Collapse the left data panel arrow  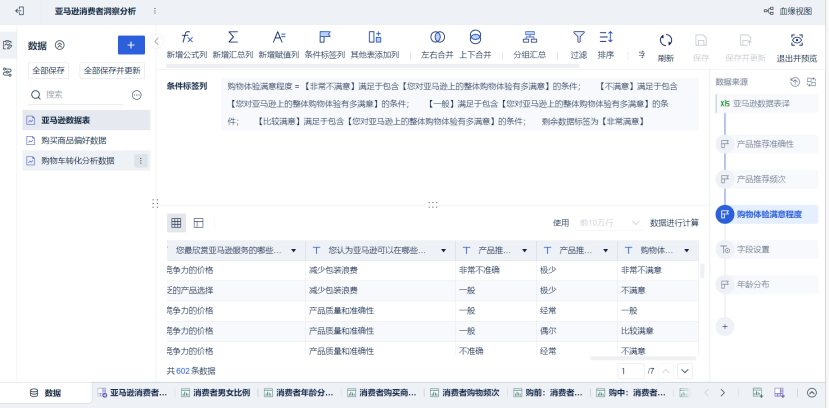(156, 41)
